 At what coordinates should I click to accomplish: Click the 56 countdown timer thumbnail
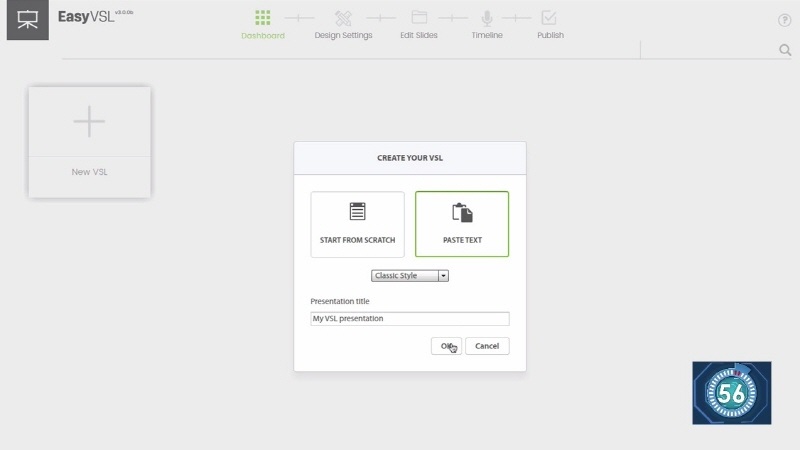click(x=732, y=393)
